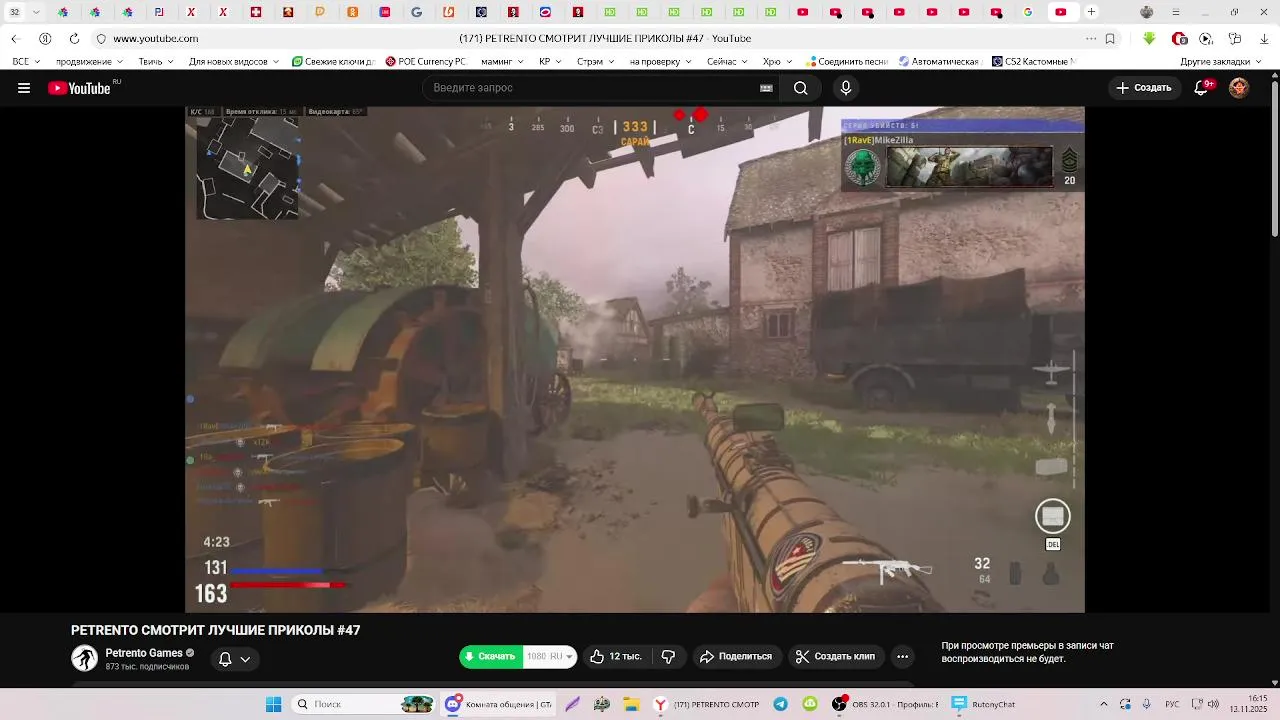Expand the на проверку bookmarks folder
The width and height of the screenshot is (1280, 720).
661,61
